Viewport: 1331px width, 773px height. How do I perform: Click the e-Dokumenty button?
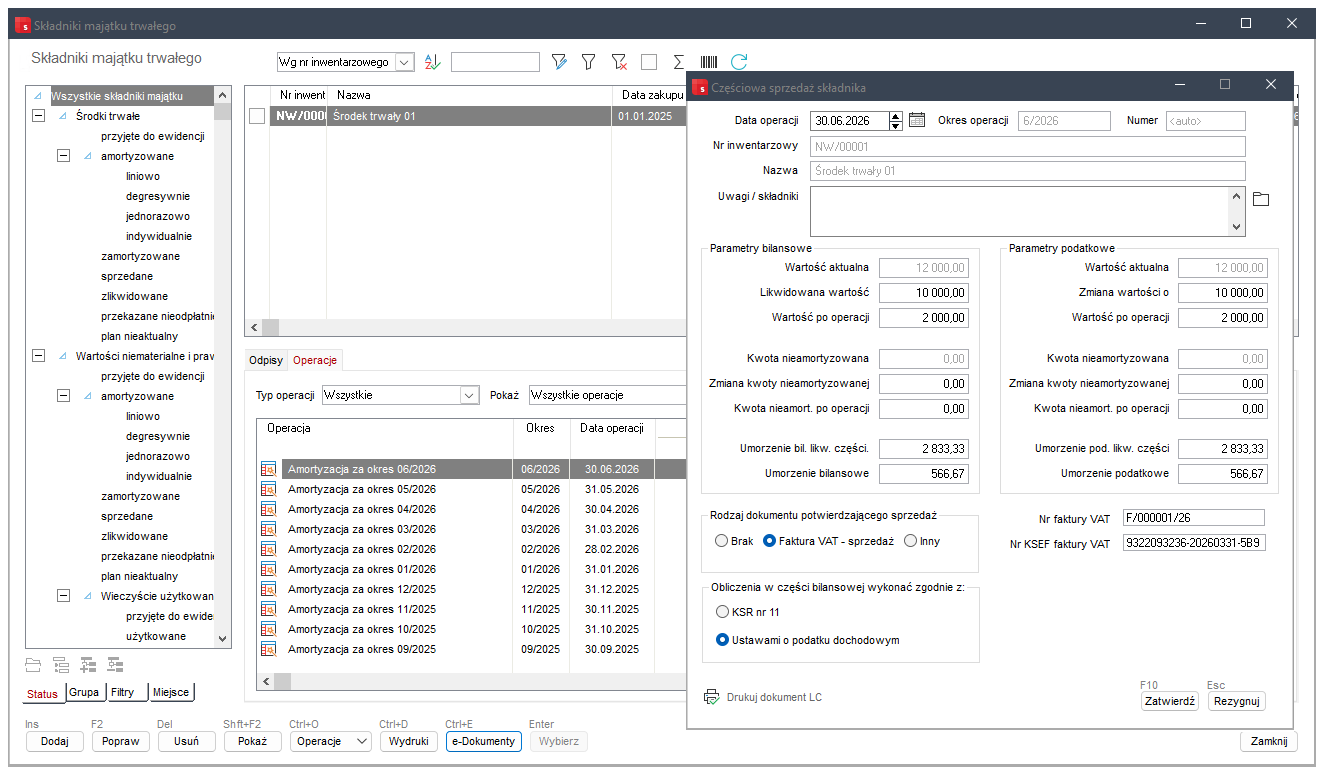[483, 741]
